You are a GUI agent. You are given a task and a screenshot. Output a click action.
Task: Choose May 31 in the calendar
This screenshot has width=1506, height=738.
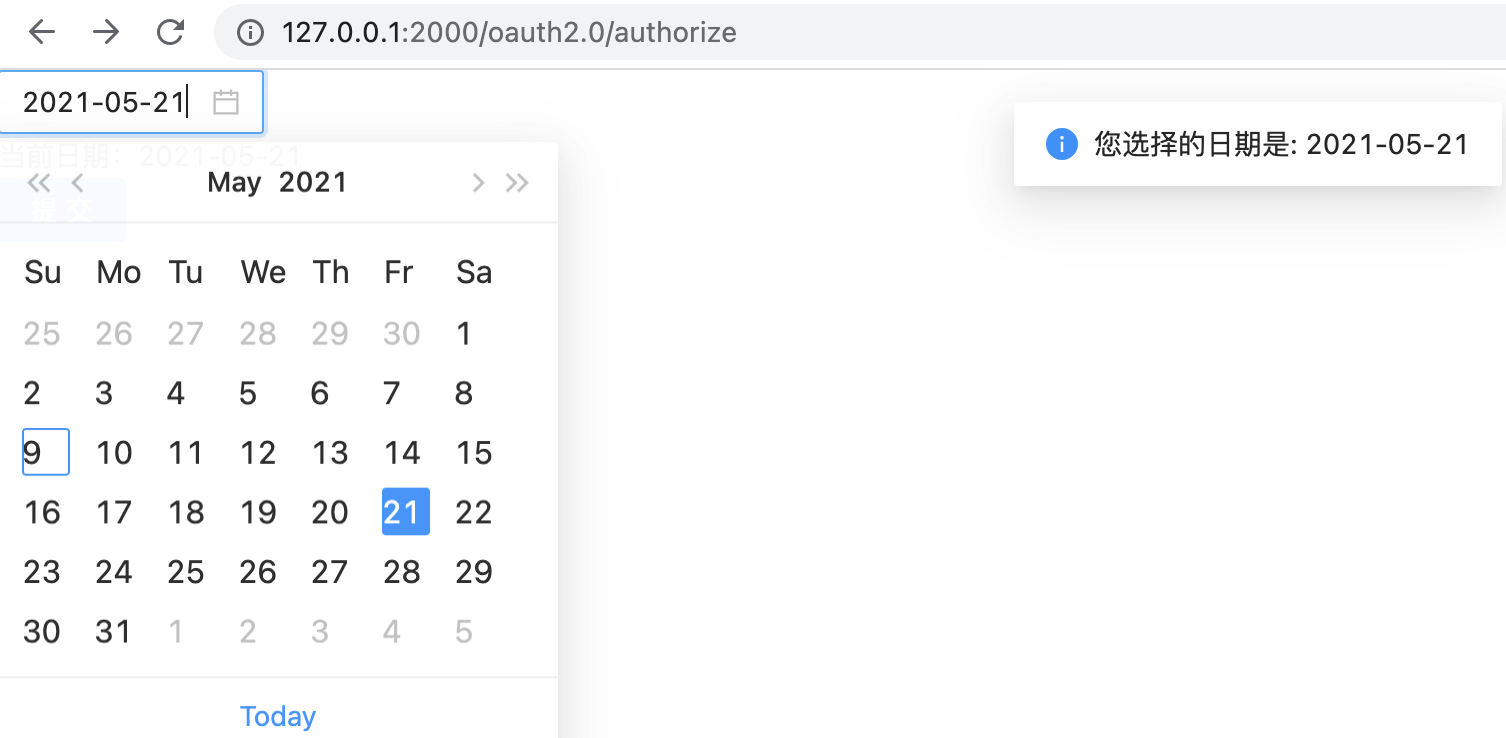pos(114,632)
